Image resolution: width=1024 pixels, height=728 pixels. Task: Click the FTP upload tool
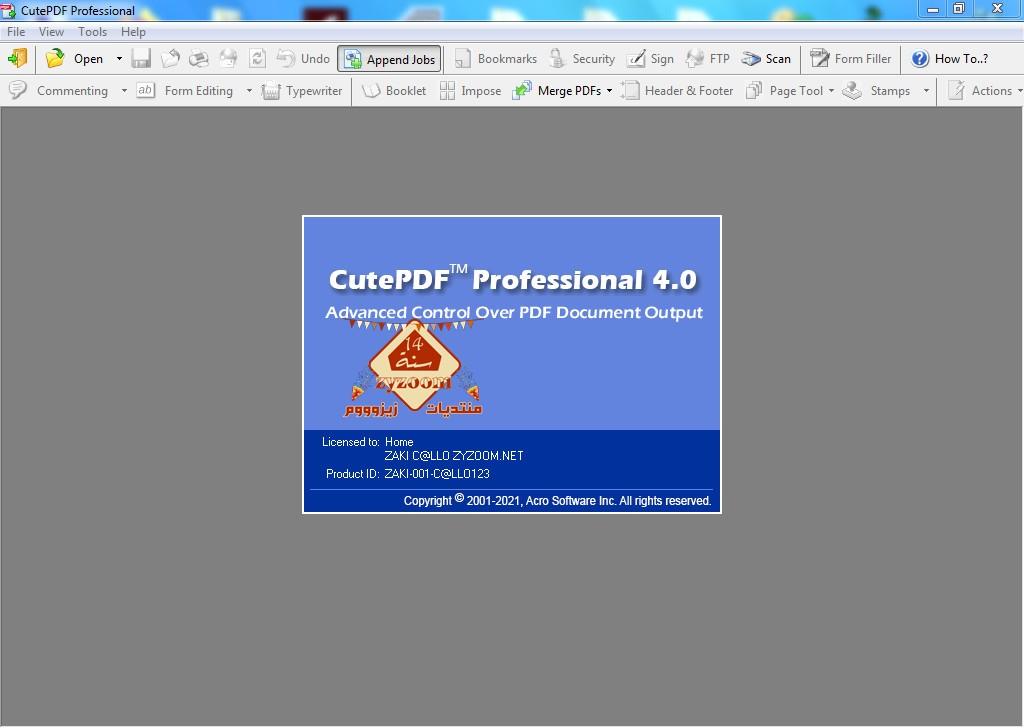(x=707, y=59)
